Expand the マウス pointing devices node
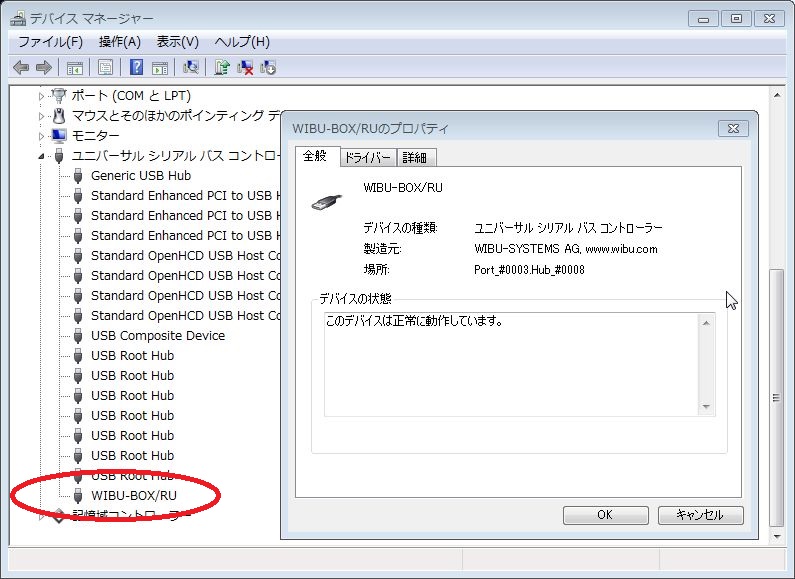The width and height of the screenshot is (795, 579). (x=42, y=116)
